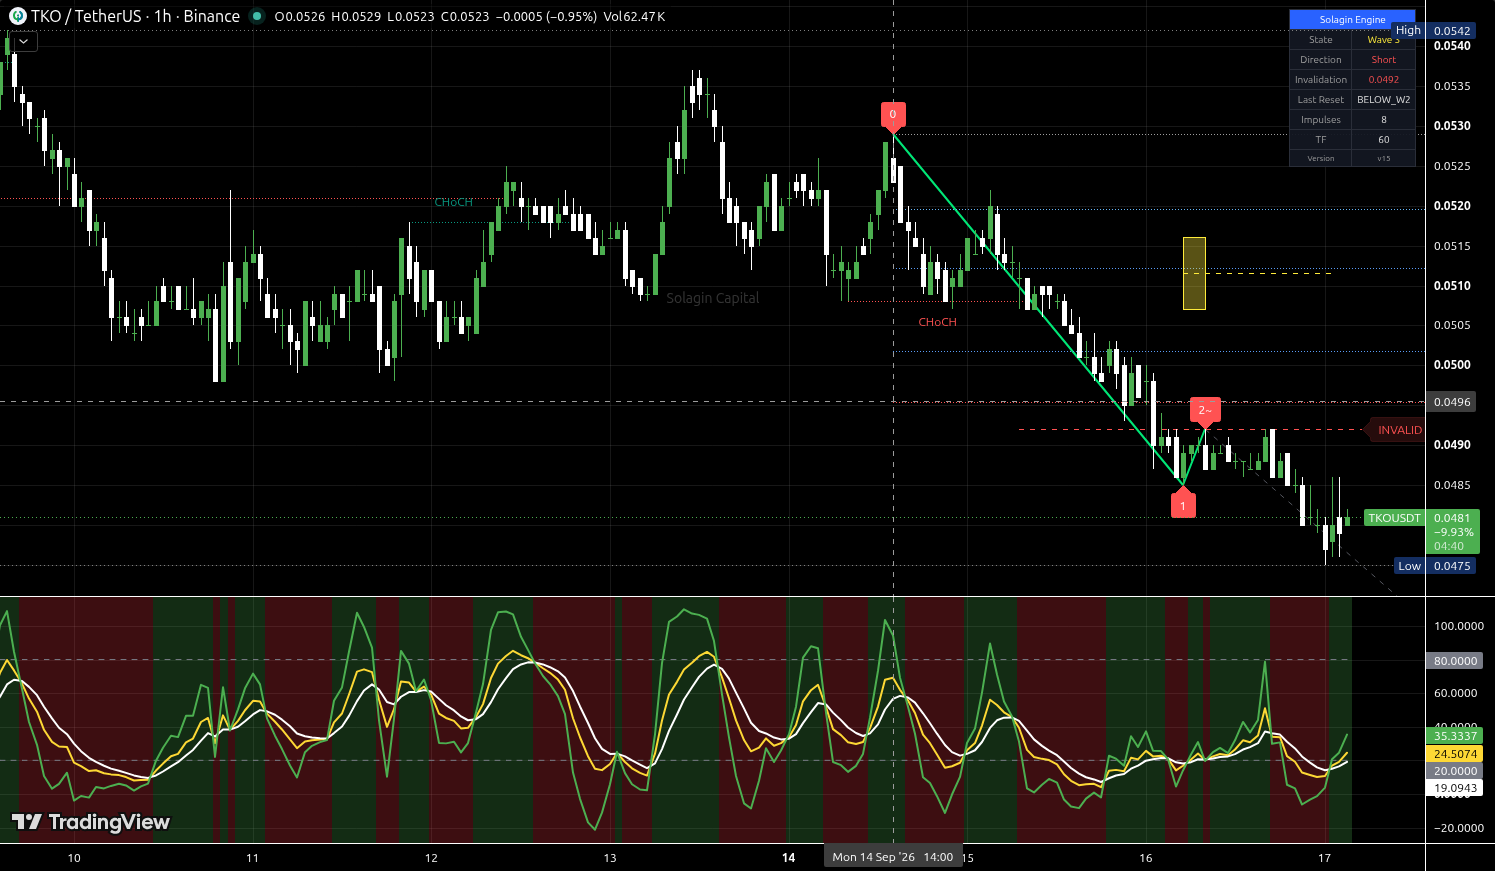Click the TF value 60
Screen dimensions: 1495x871
1383,140
